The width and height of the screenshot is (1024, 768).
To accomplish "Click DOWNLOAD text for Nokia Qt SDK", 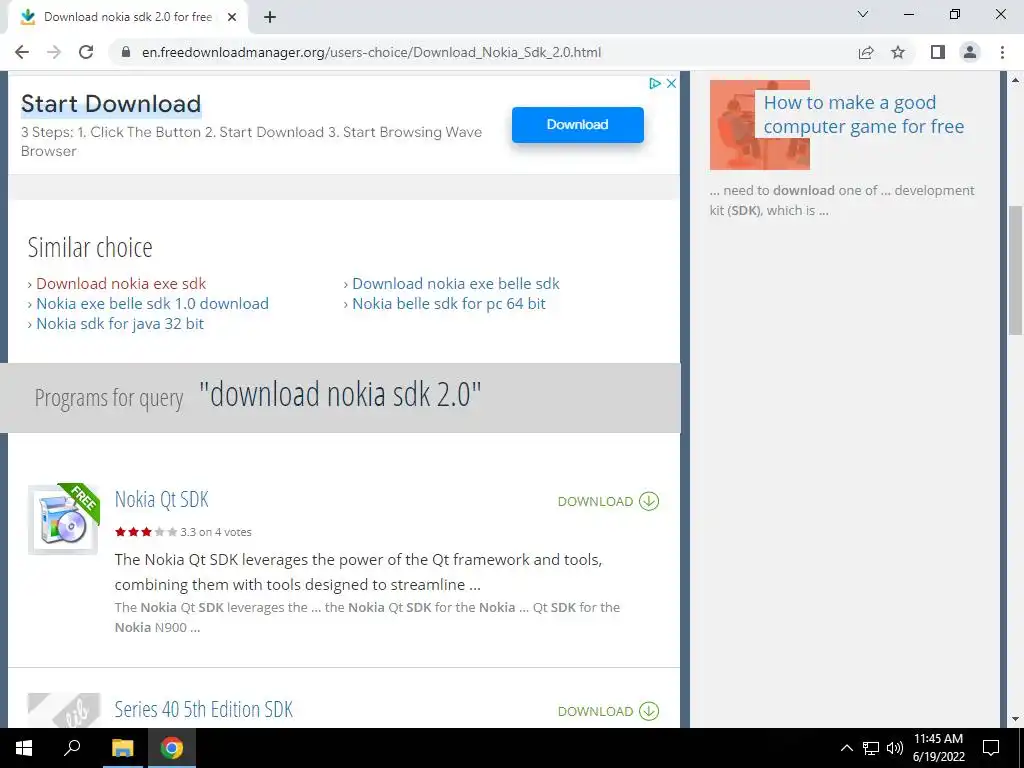I will (595, 502).
